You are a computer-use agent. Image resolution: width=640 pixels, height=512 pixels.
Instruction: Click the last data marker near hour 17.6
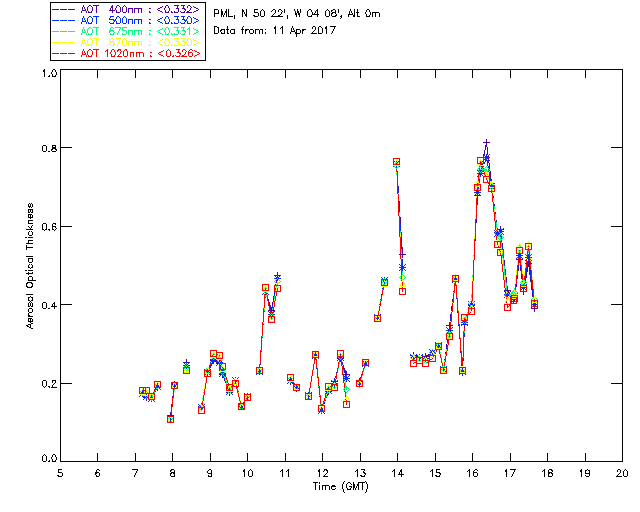pyautogui.click(x=534, y=304)
